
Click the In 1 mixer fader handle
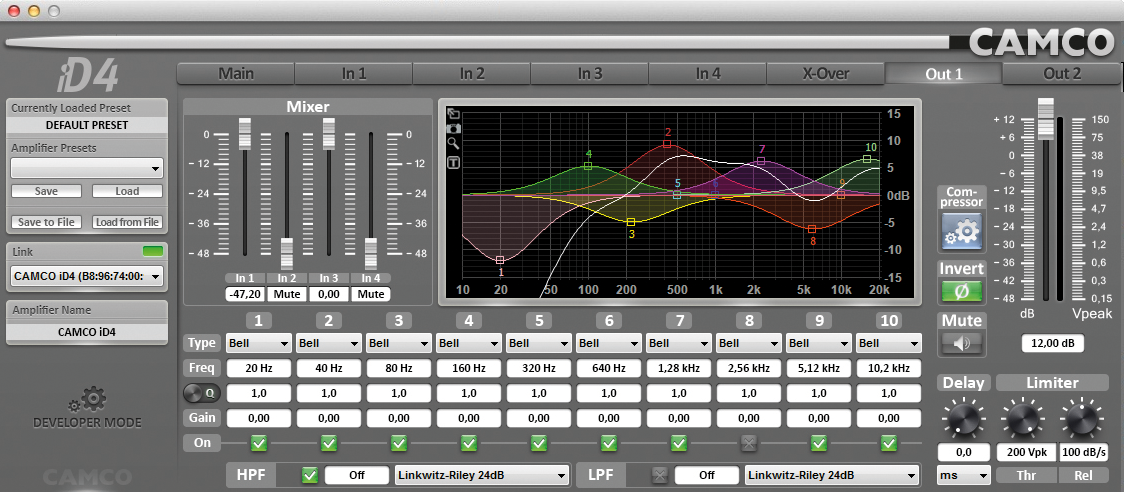pos(245,134)
